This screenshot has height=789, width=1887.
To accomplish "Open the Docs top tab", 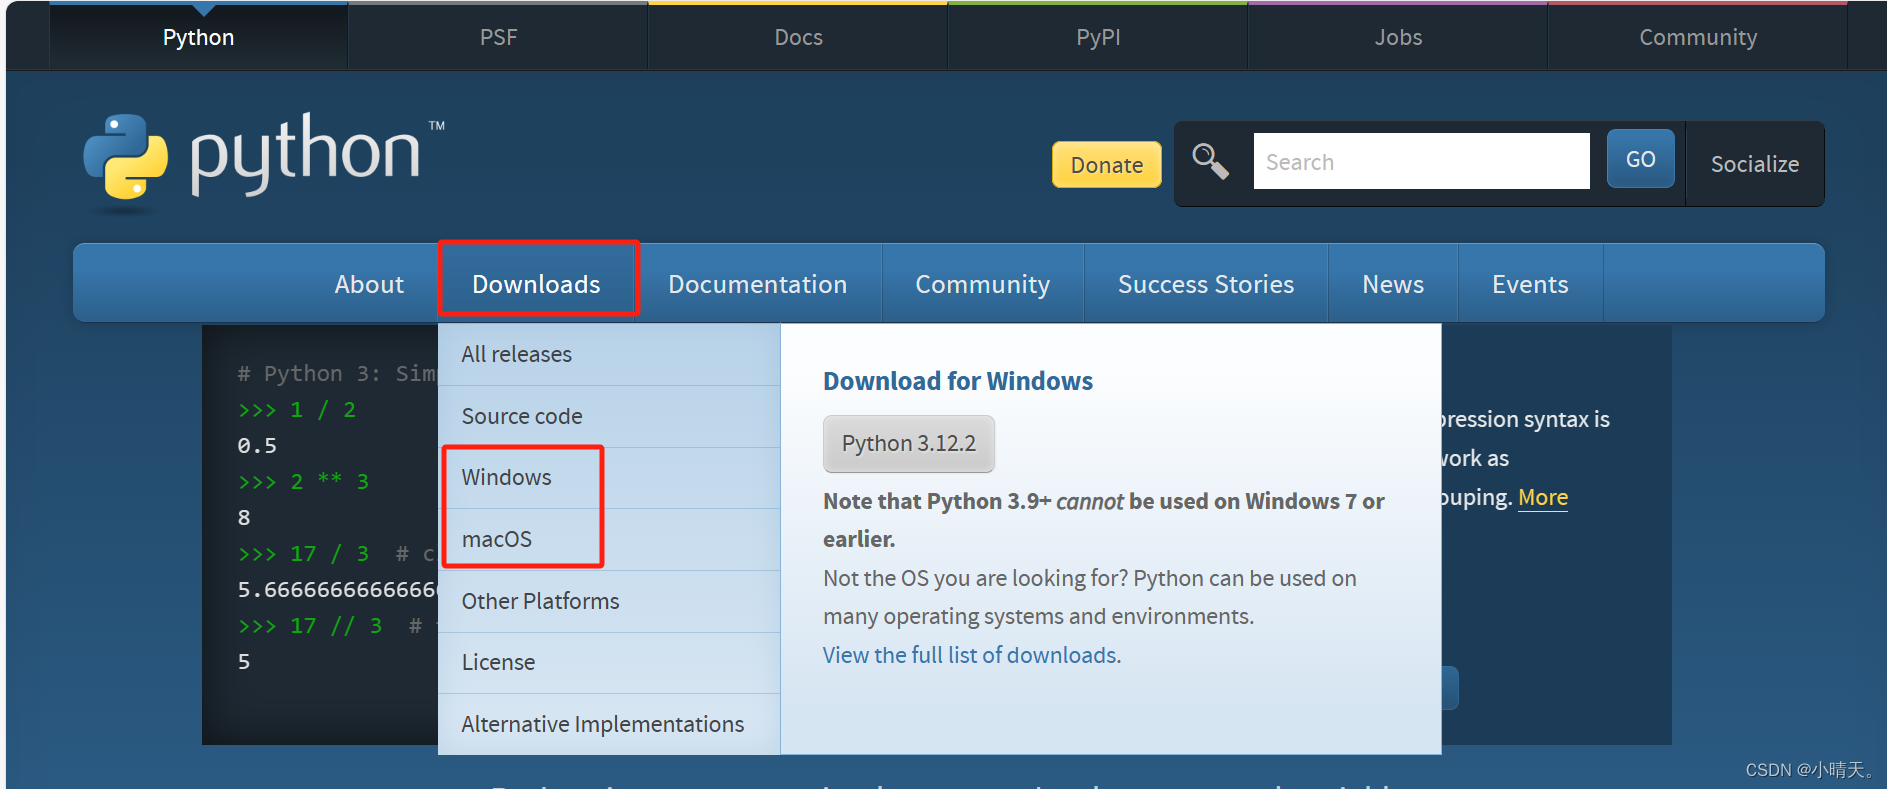I will coord(798,37).
